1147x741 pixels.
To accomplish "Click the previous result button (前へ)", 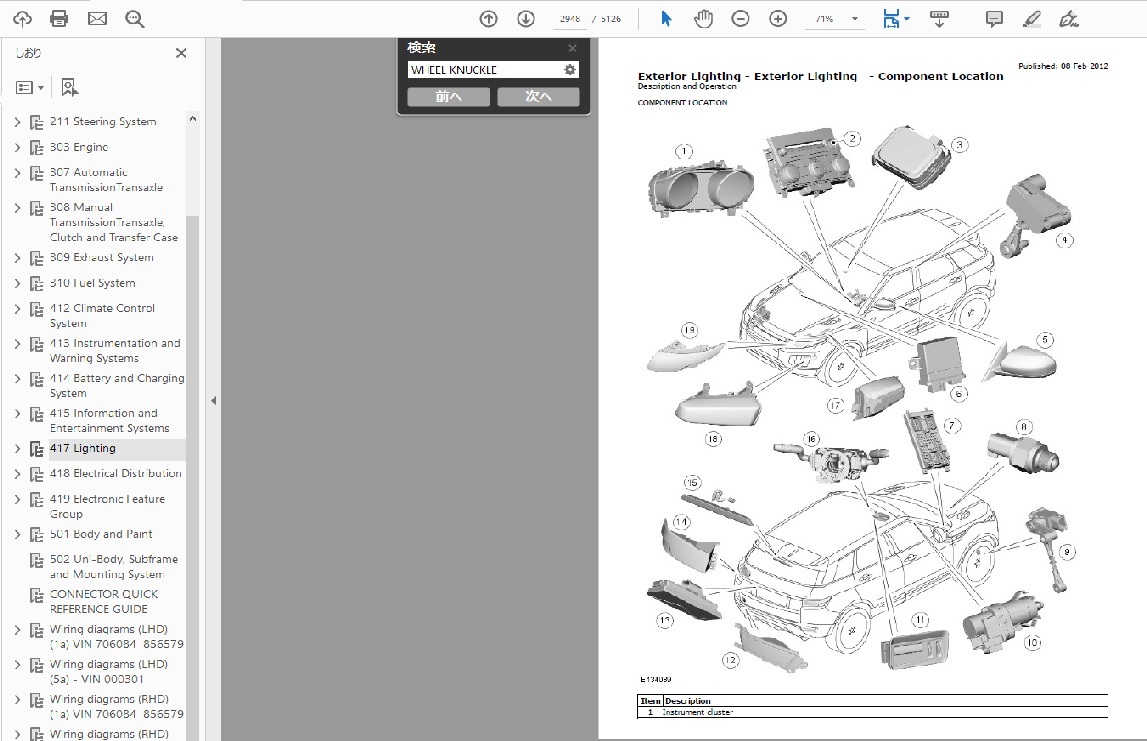I will click(x=448, y=97).
